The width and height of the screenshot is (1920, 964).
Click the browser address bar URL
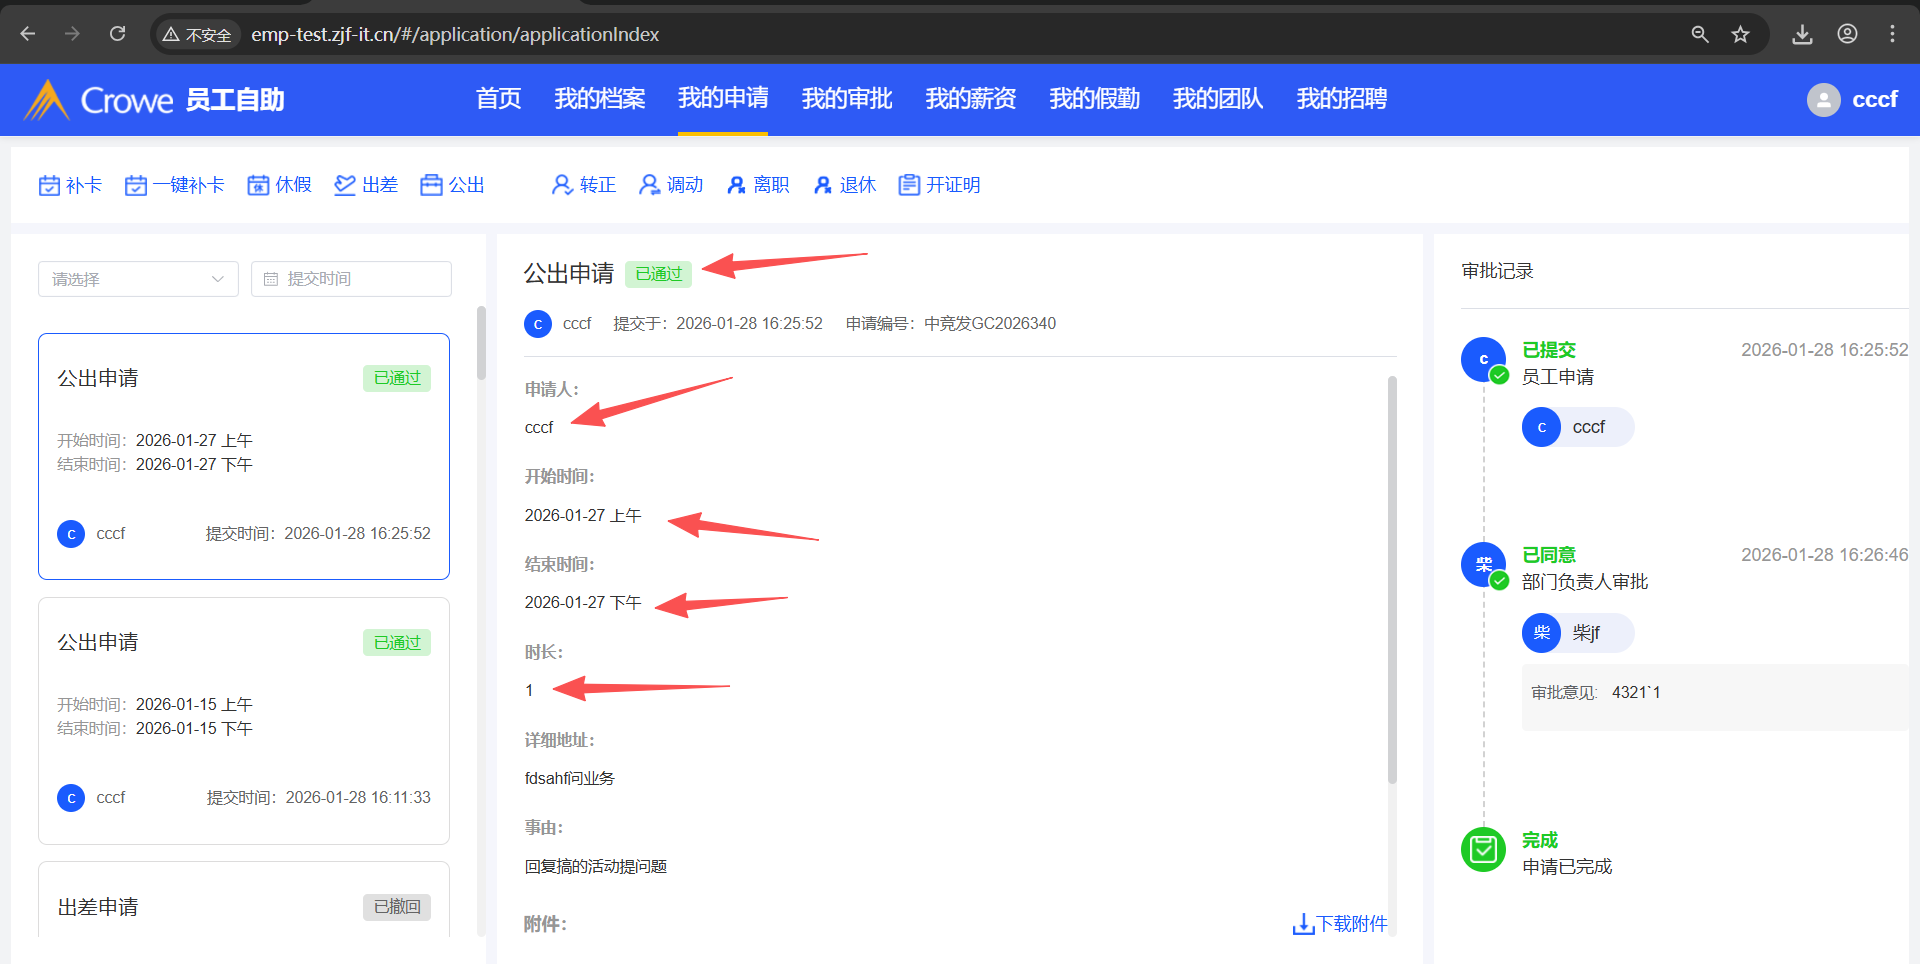point(455,34)
